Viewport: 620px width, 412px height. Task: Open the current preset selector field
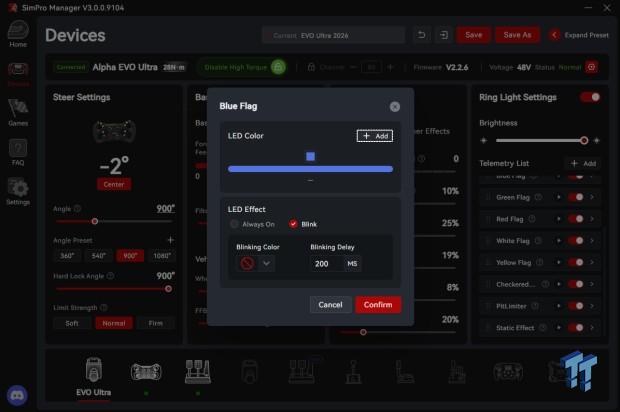point(333,35)
